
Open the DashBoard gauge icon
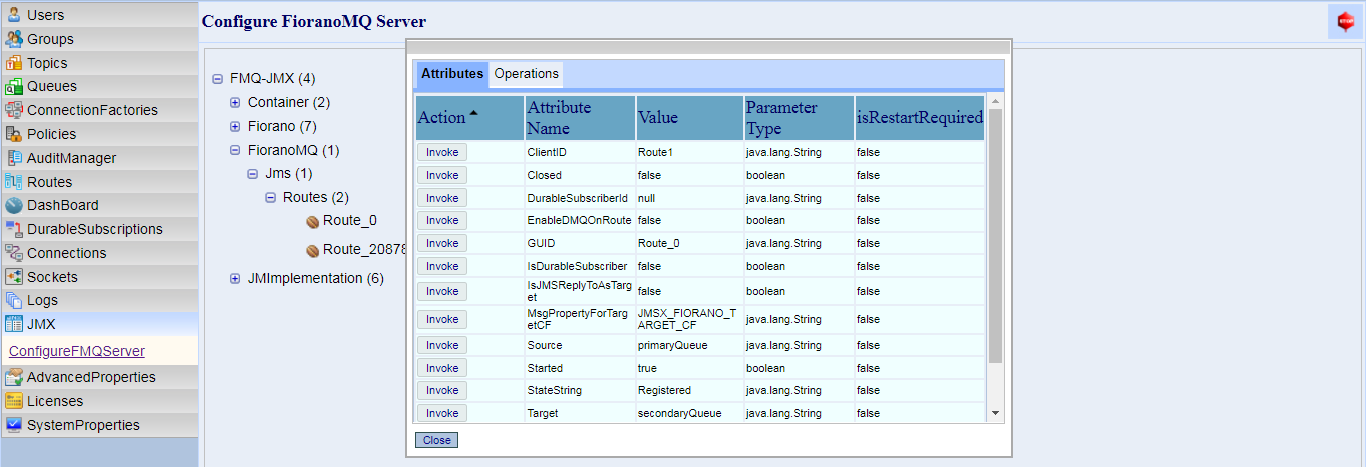click(x=14, y=205)
